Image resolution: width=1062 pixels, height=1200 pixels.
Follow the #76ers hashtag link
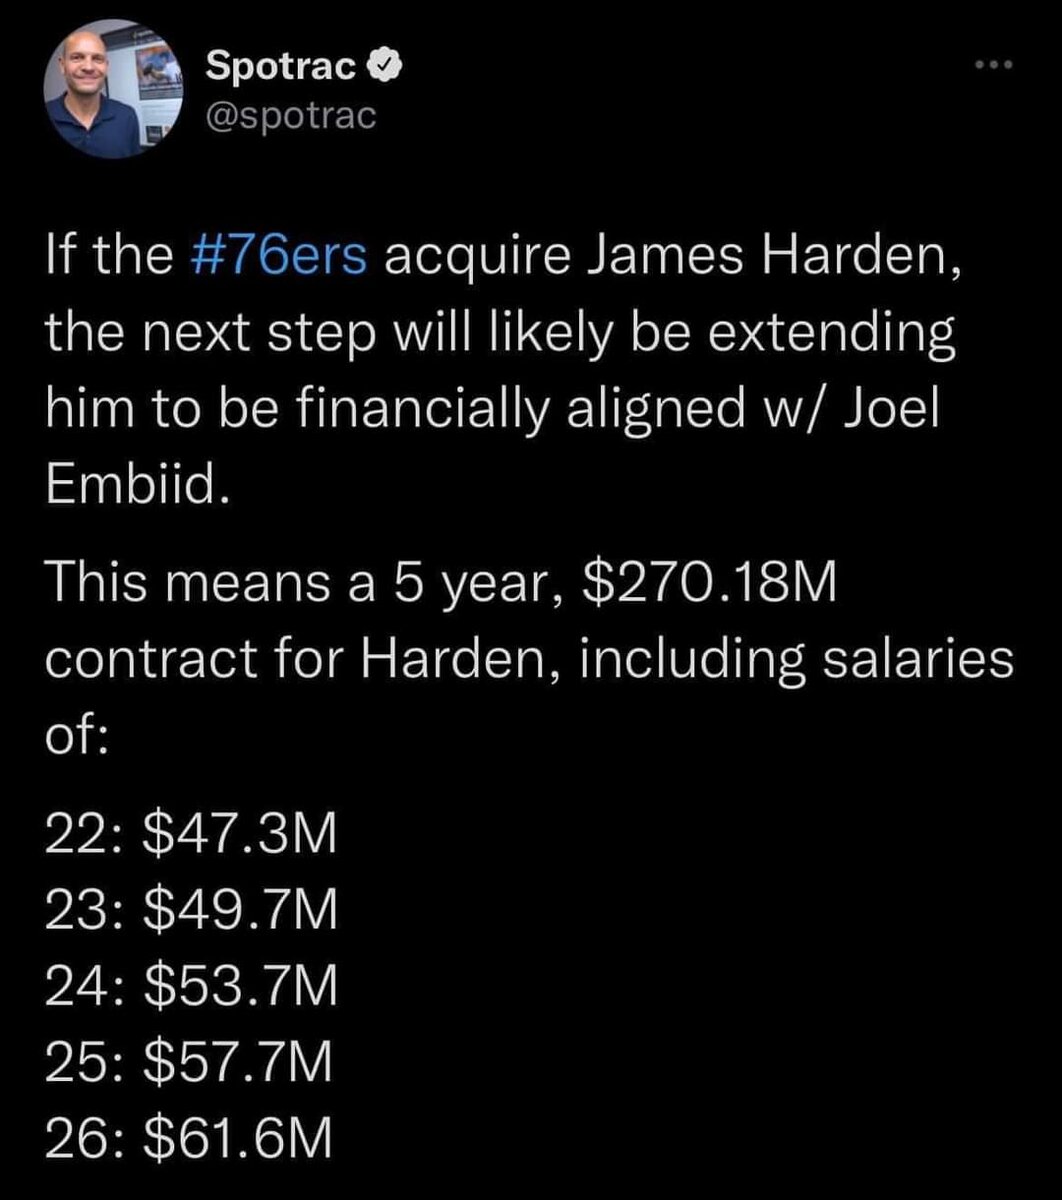point(277,257)
